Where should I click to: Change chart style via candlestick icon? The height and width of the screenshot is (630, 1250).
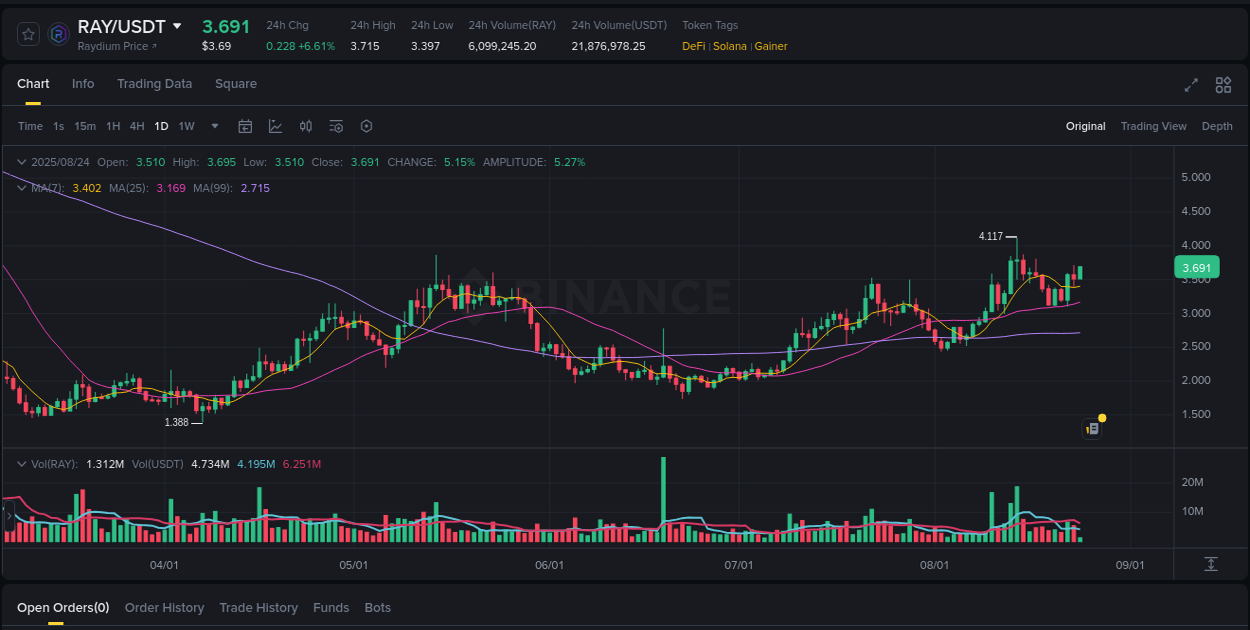coord(306,126)
